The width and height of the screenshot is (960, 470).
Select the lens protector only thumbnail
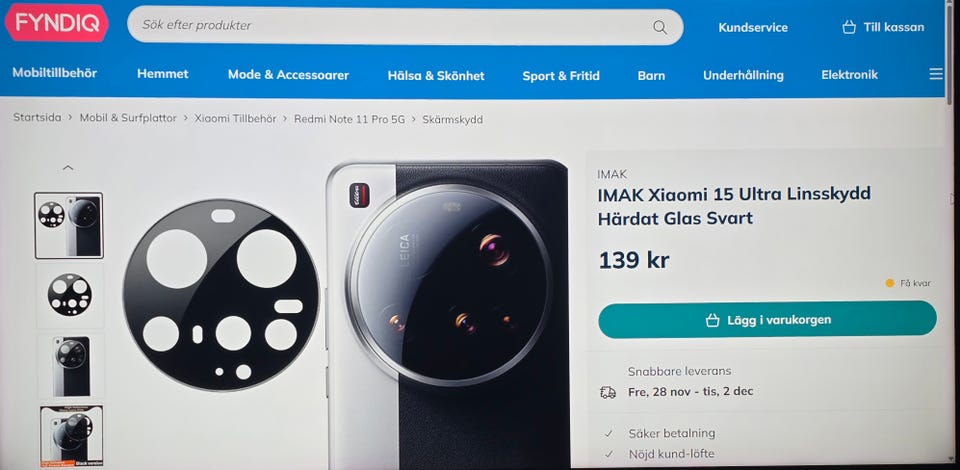click(69, 295)
